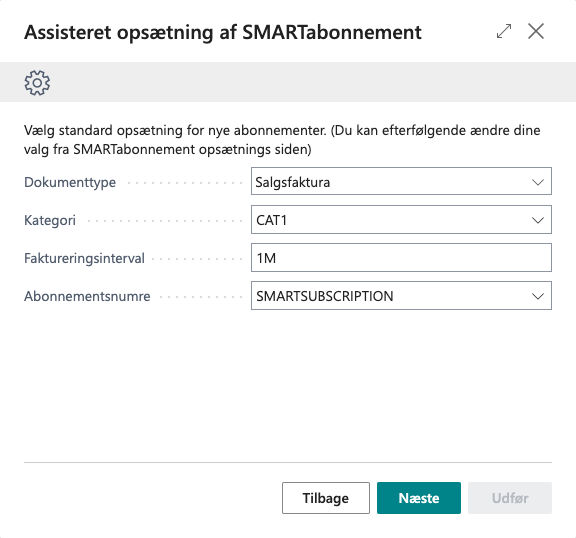Screen dimensions: 576x538
Task: Click the Dokumenttype field label
Action: pyautogui.click(x=70, y=182)
